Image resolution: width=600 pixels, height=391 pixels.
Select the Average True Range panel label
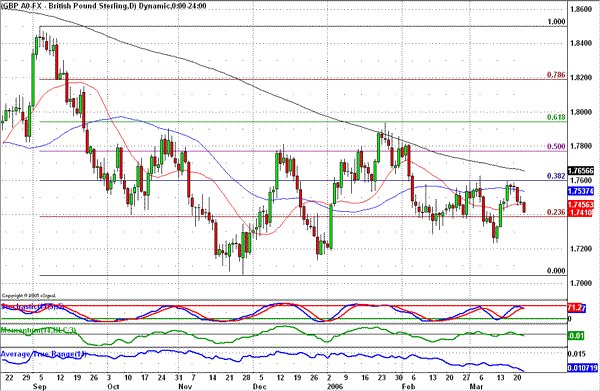(44, 354)
